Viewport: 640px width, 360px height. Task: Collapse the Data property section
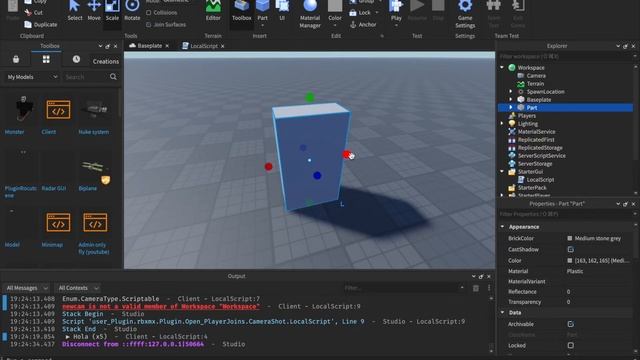point(502,312)
